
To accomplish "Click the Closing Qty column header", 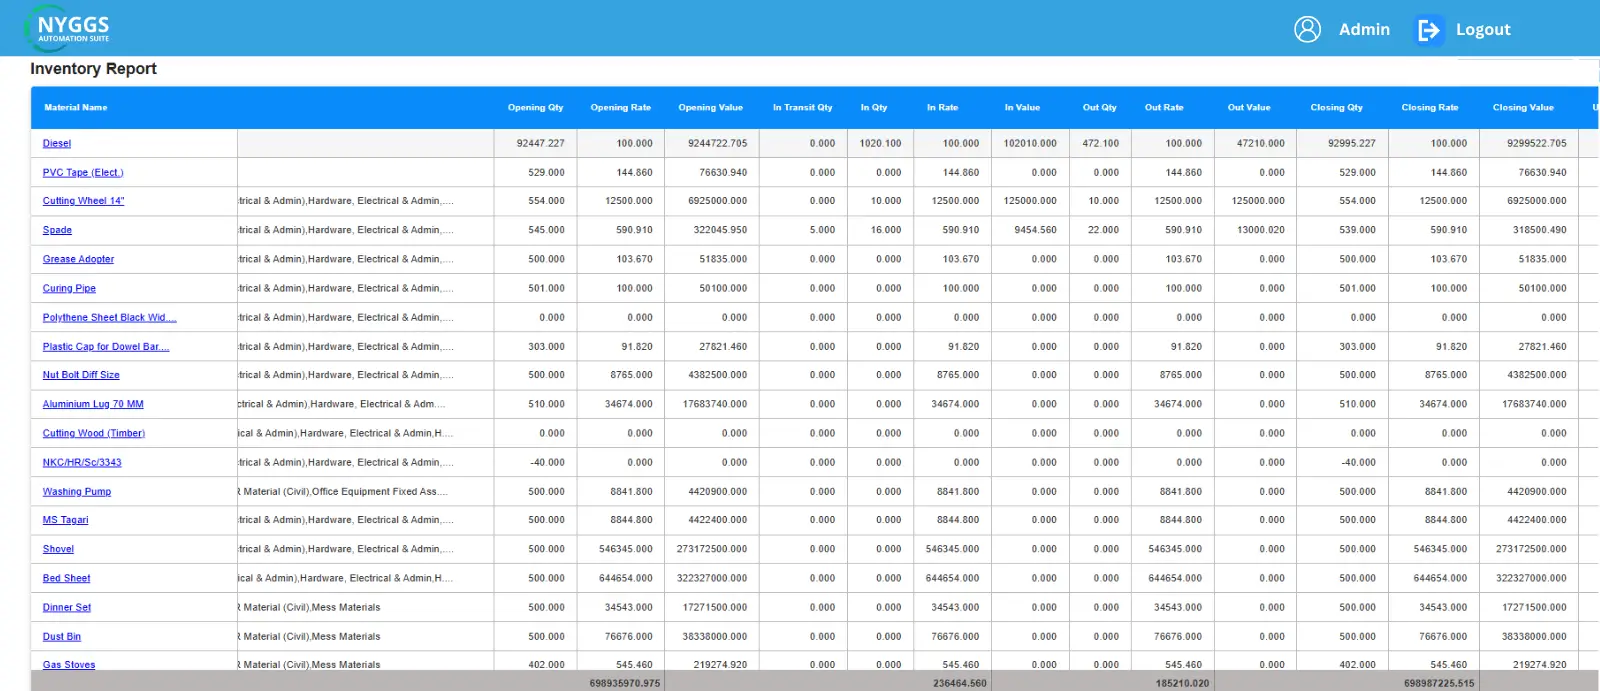I will pos(1336,108).
